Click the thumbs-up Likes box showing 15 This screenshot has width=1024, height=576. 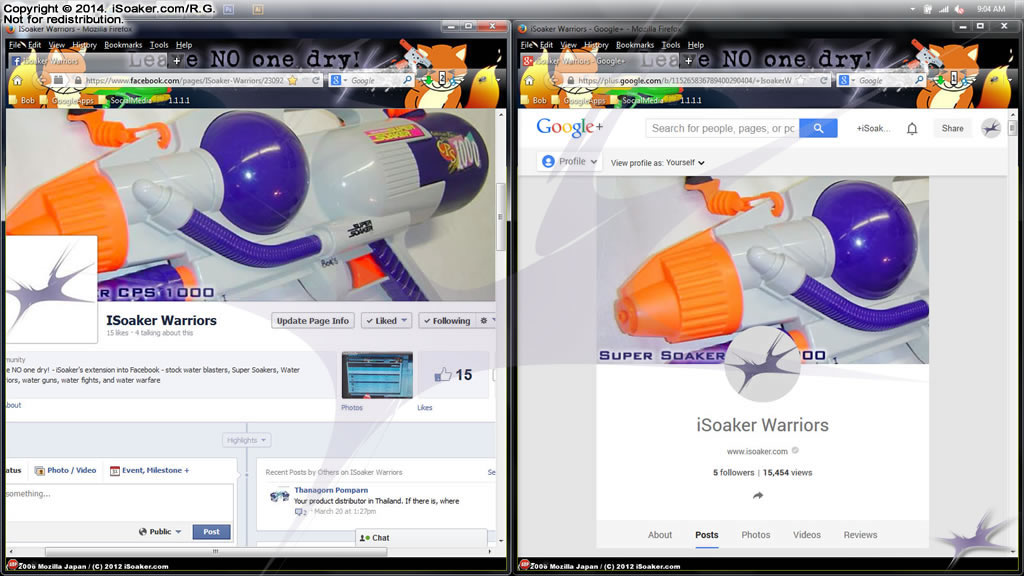[x=454, y=375]
